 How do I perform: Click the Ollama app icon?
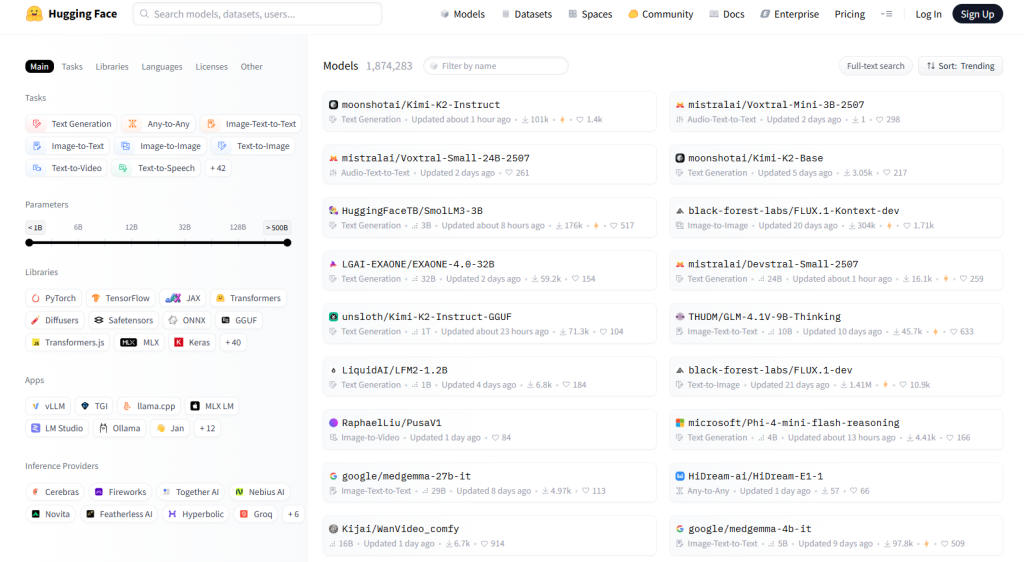pos(103,428)
